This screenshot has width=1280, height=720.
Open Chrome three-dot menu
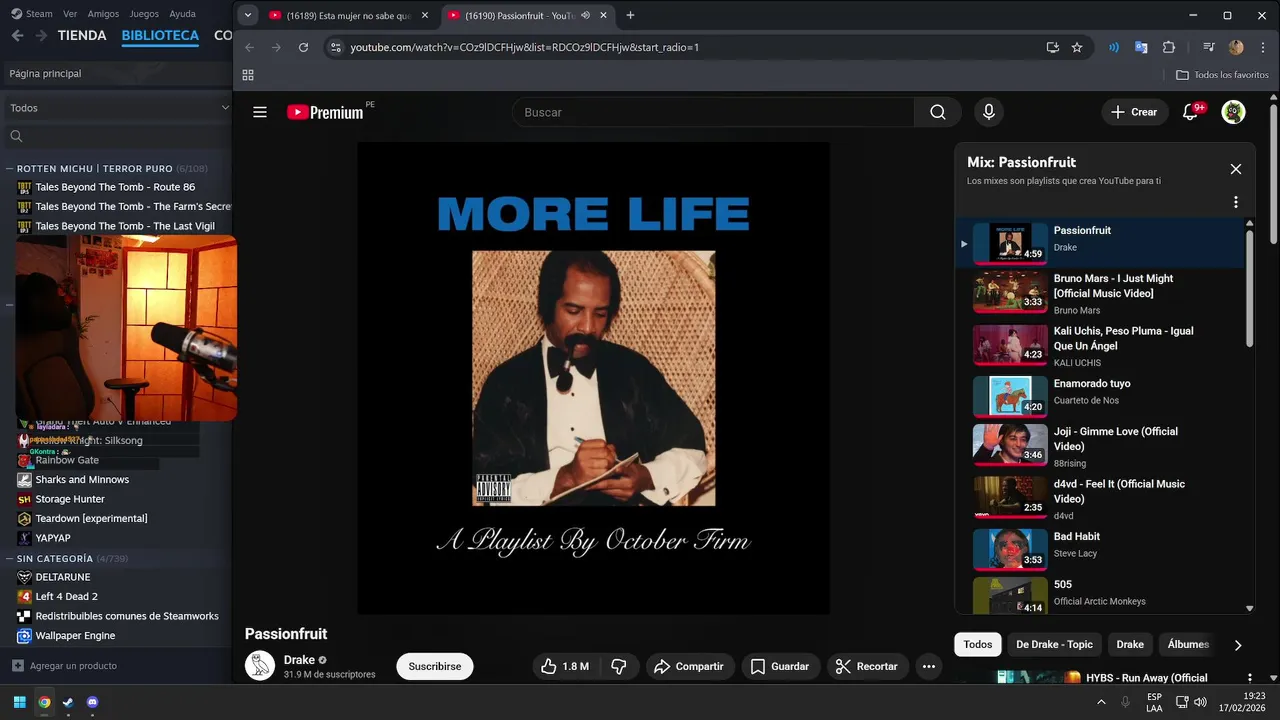1262,47
